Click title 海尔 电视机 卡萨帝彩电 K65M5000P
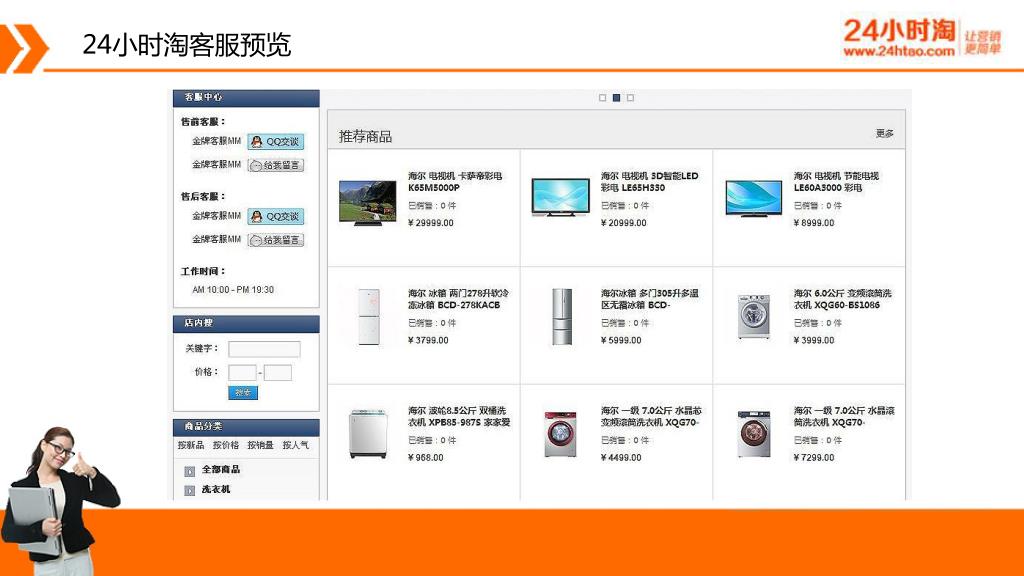 (455, 182)
